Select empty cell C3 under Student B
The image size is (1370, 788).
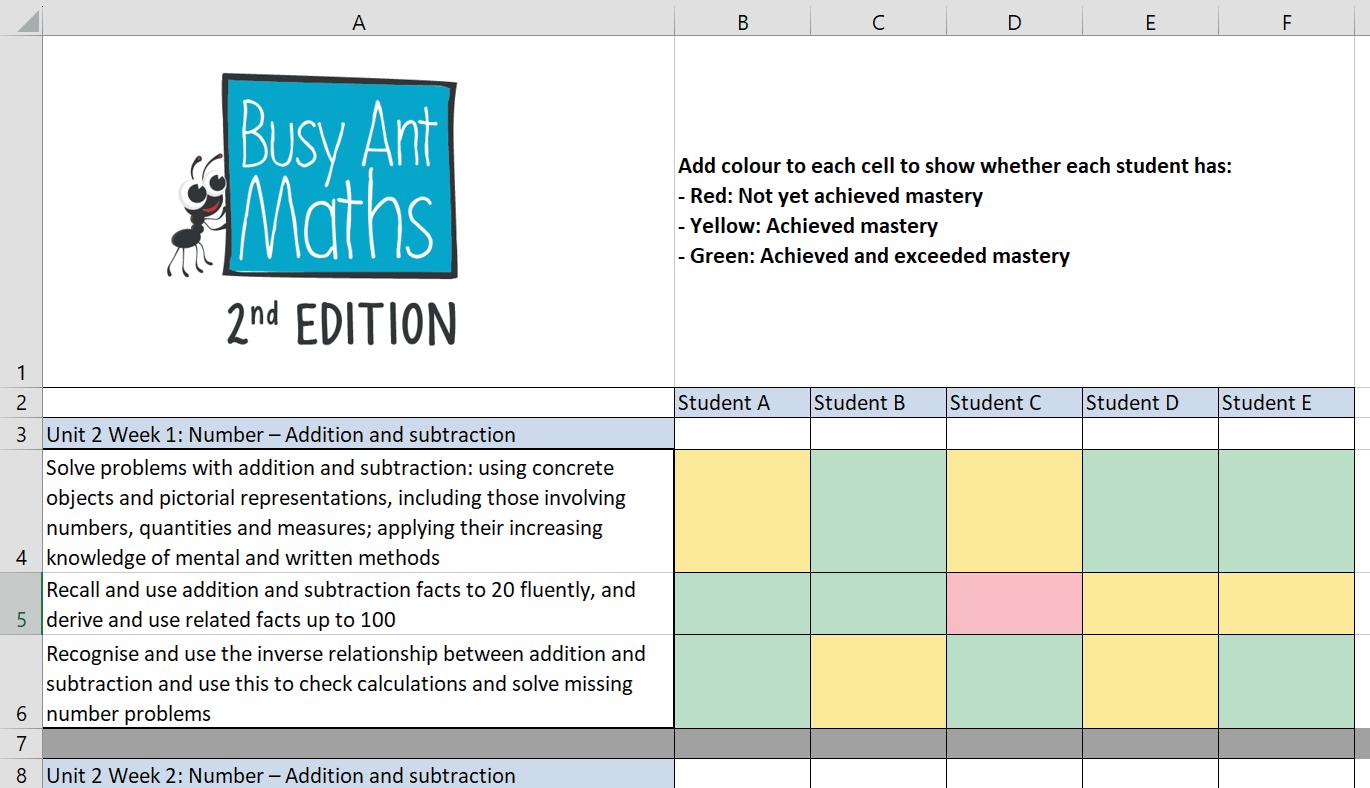878,434
